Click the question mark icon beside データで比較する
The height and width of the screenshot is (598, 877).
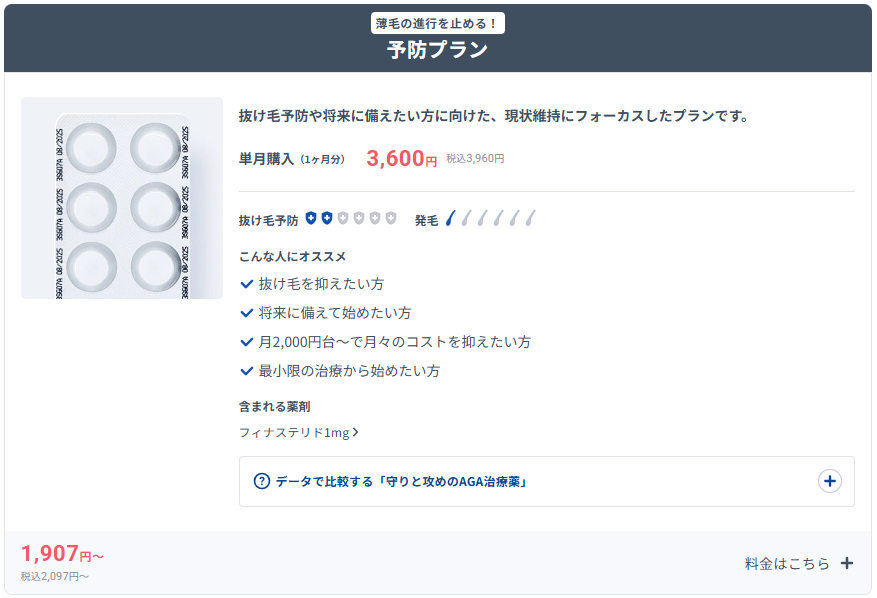tap(262, 481)
